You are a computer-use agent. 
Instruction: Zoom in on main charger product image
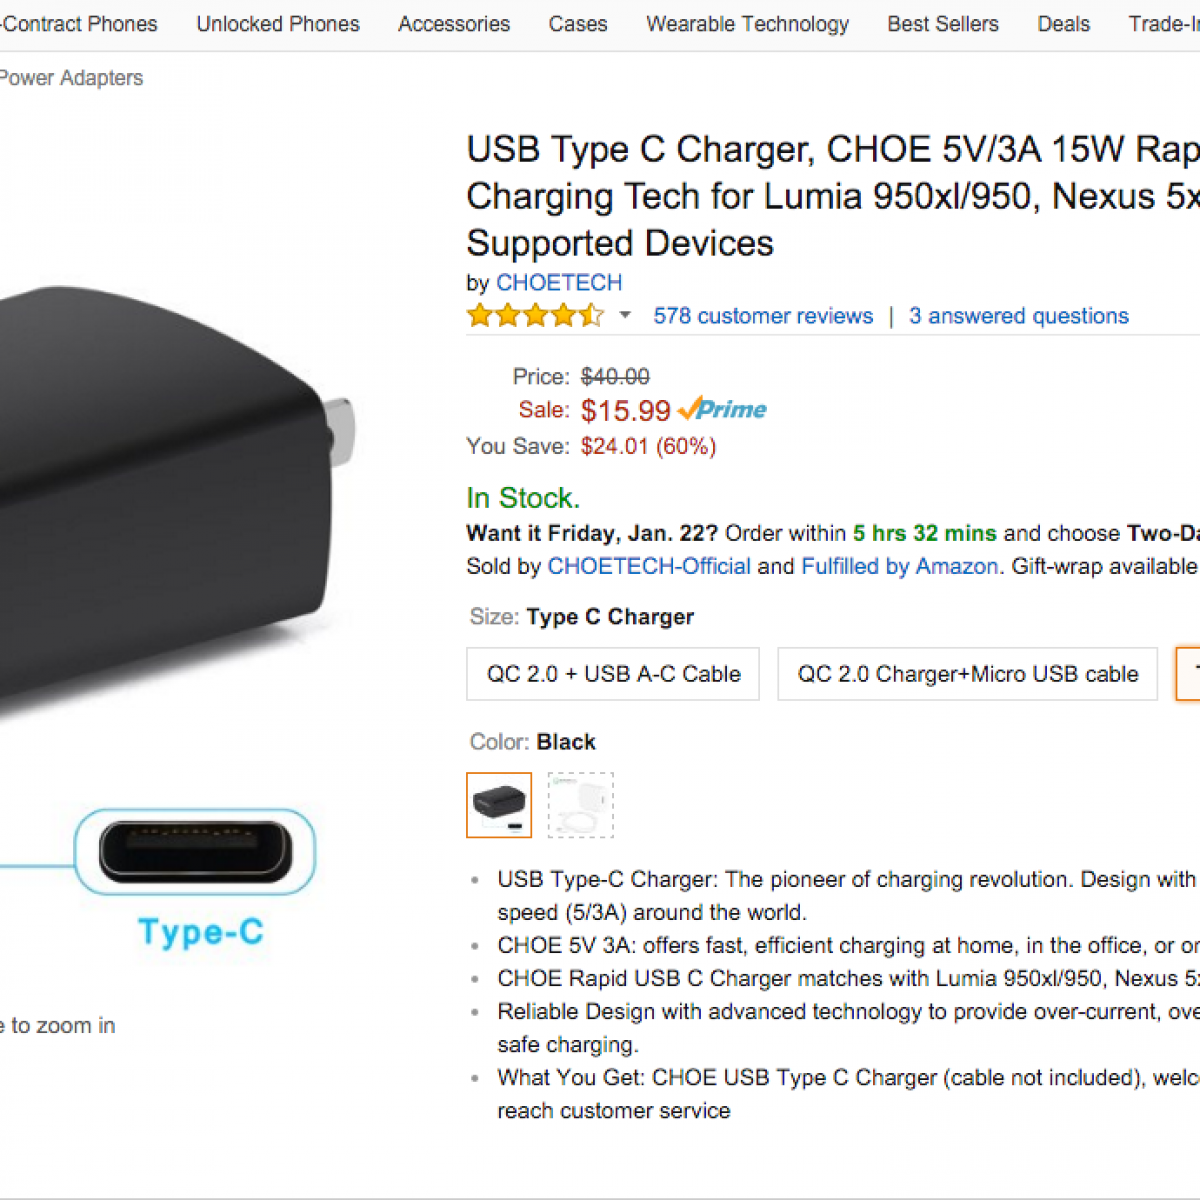pyautogui.click(x=175, y=500)
